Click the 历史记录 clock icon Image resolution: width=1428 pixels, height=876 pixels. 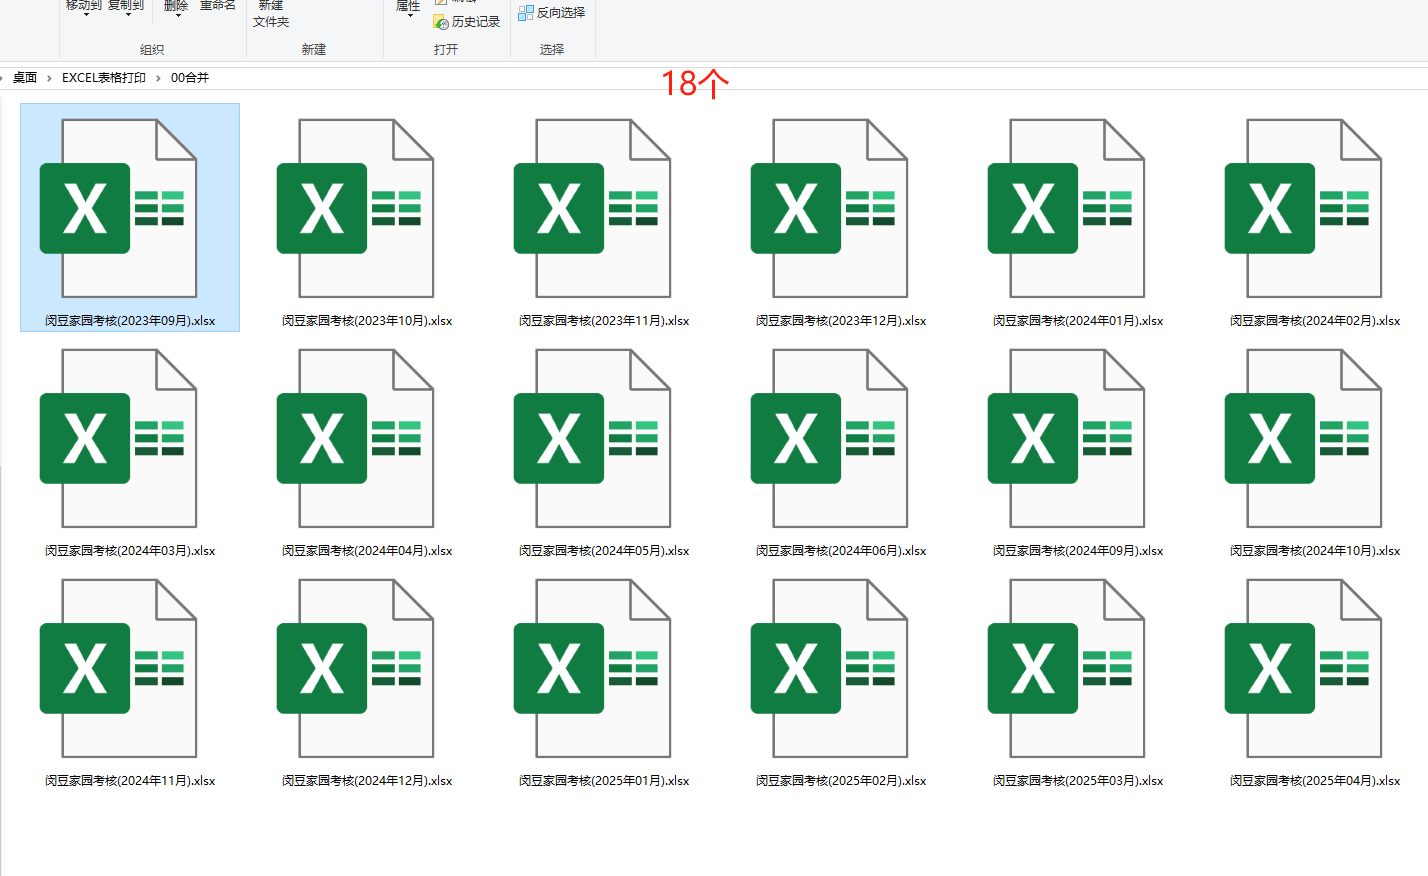point(441,21)
